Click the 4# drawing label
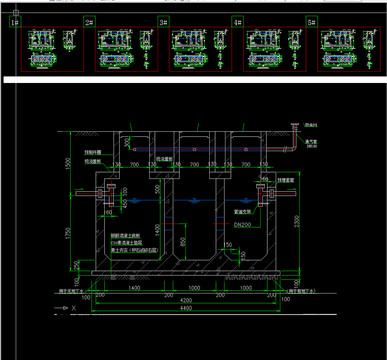The height and width of the screenshot is (360, 387). tap(238, 22)
